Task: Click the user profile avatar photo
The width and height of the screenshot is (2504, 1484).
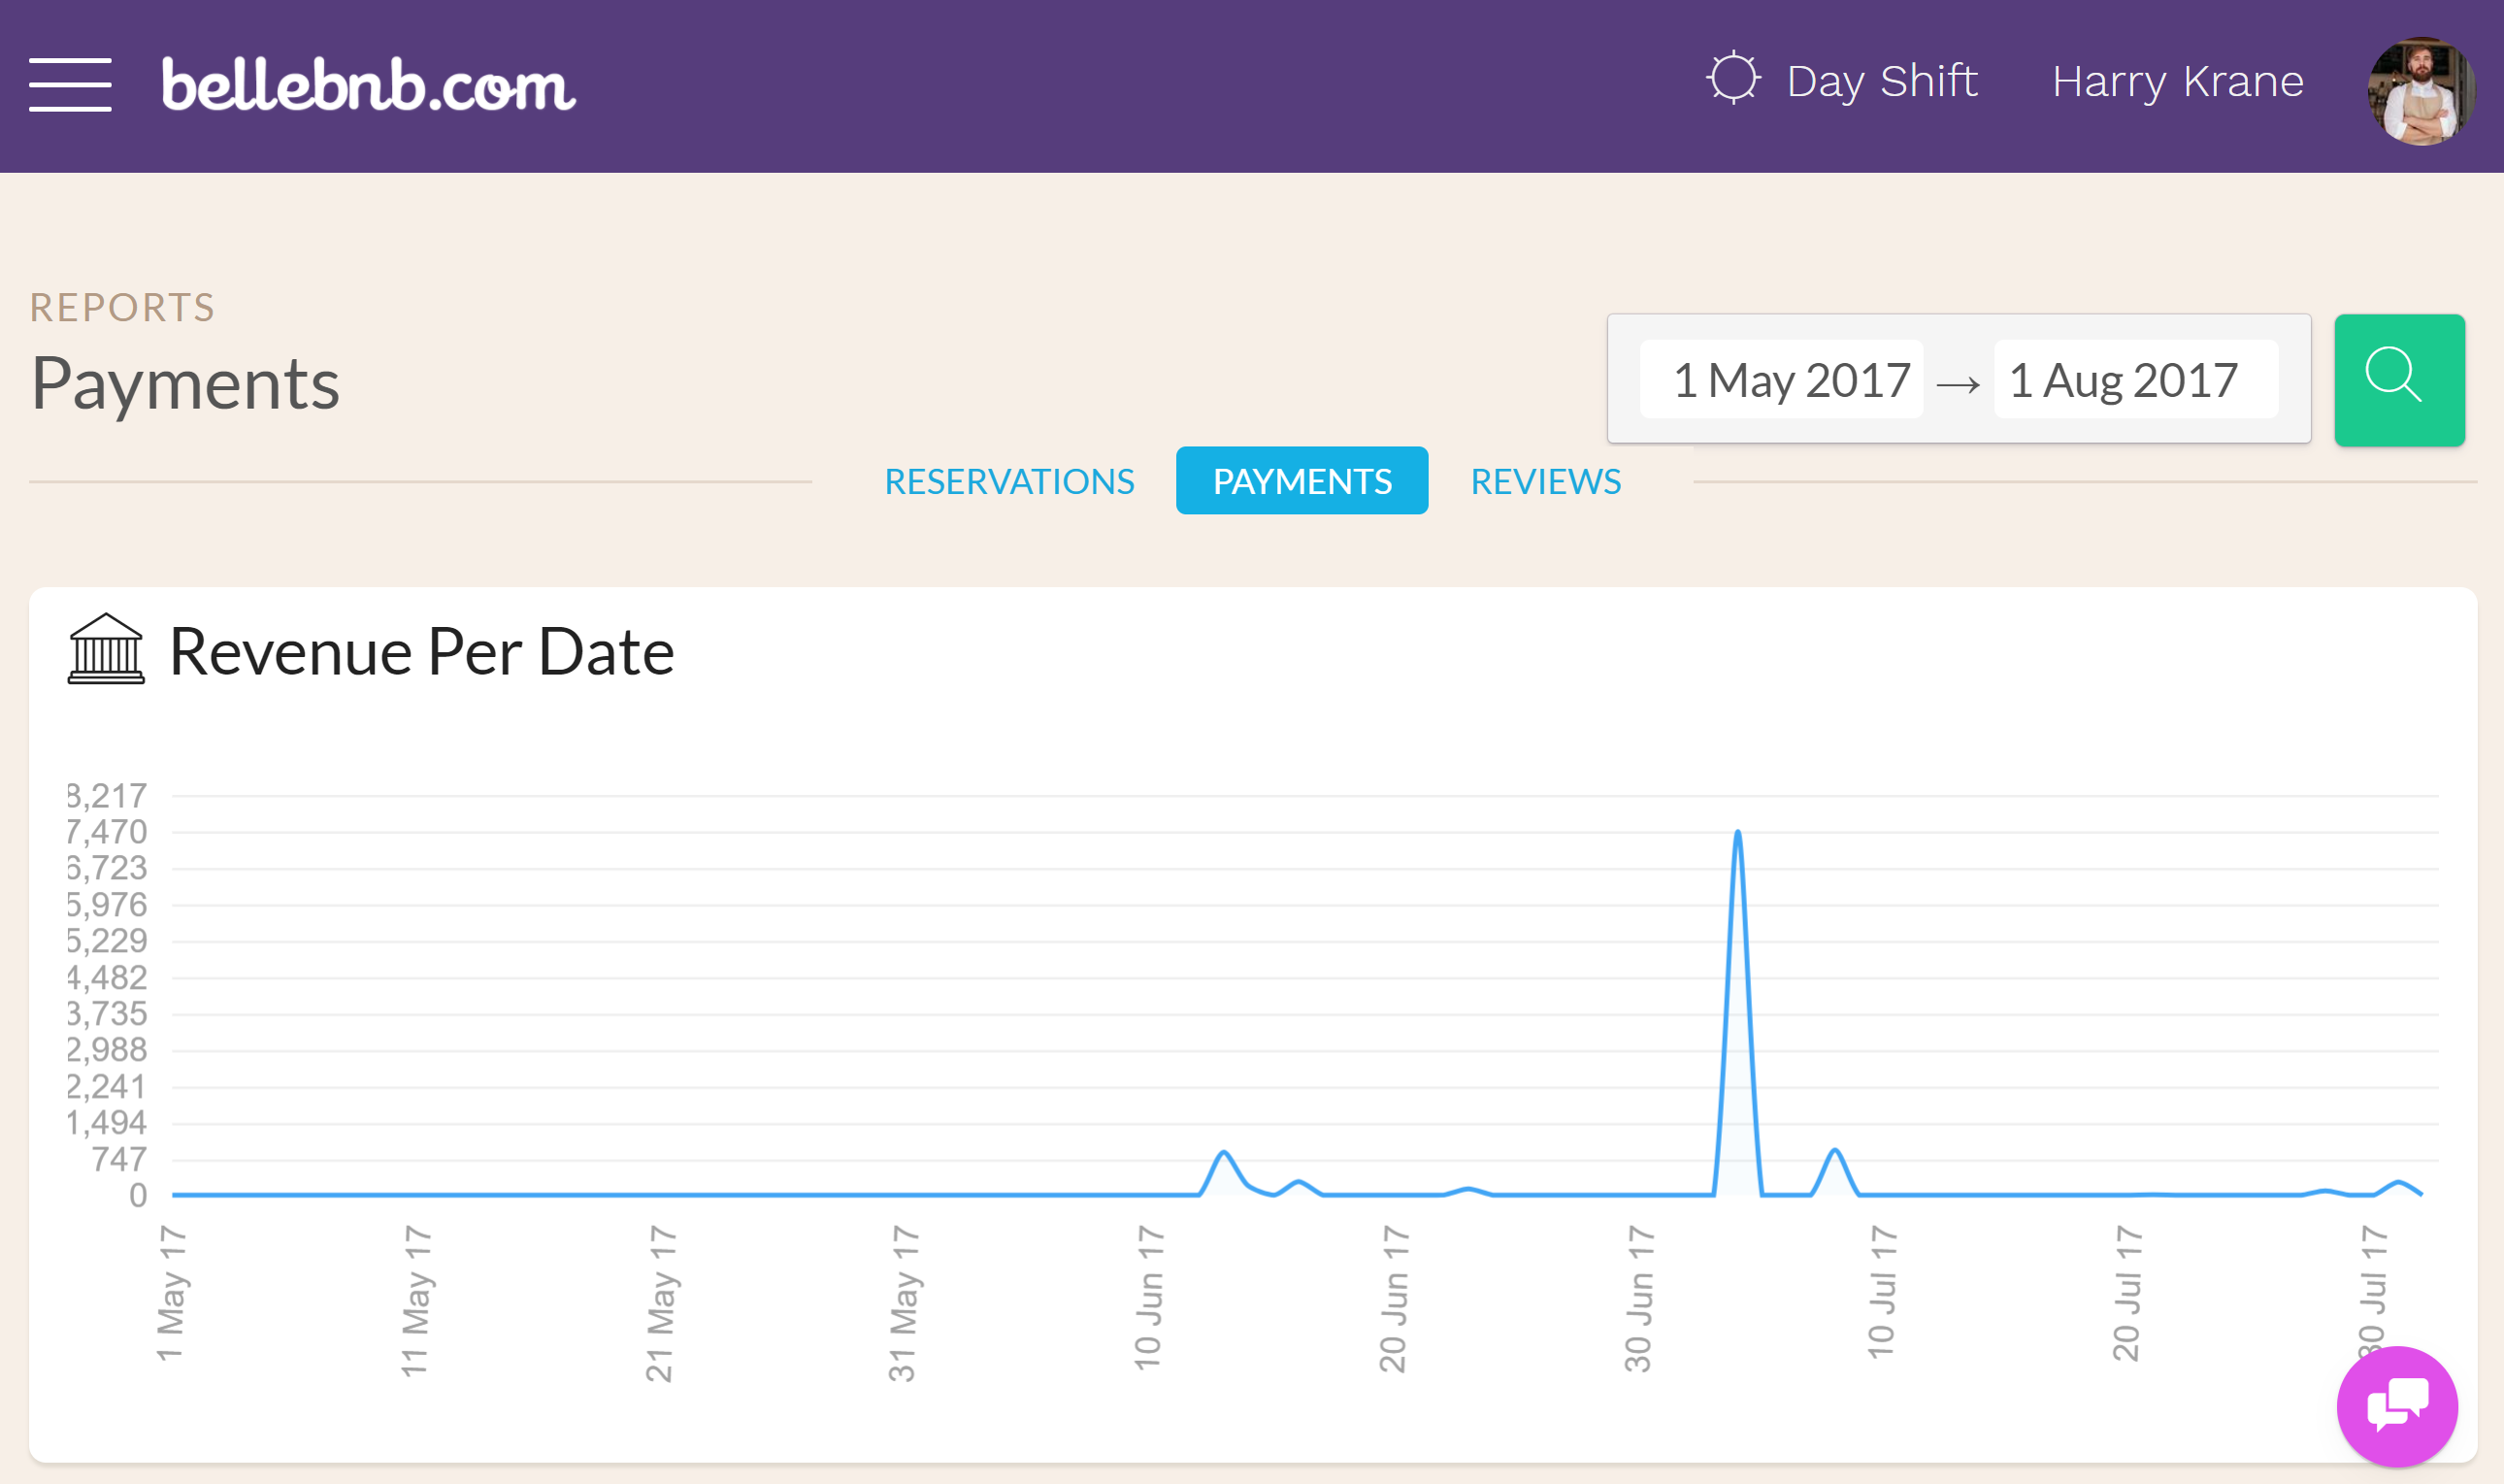Action: (x=2422, y=92)
